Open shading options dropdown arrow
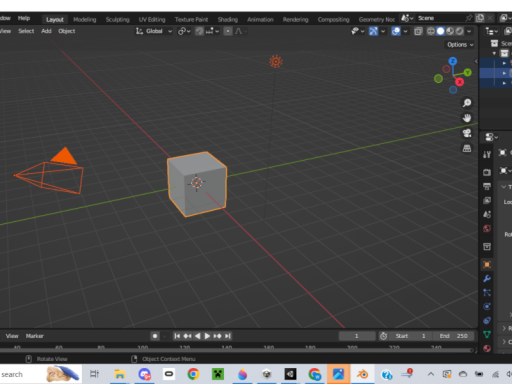The width and height of the screenshot is (512, 384). coord(469,31)
